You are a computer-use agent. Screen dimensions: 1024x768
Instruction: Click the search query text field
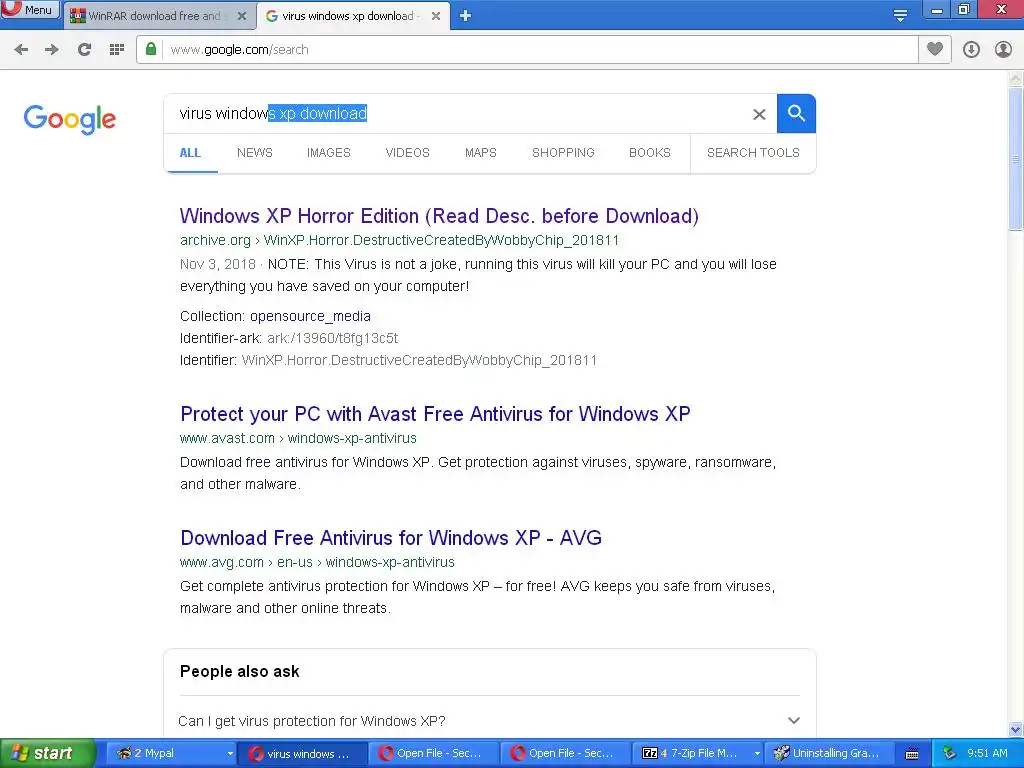point(457,114)
